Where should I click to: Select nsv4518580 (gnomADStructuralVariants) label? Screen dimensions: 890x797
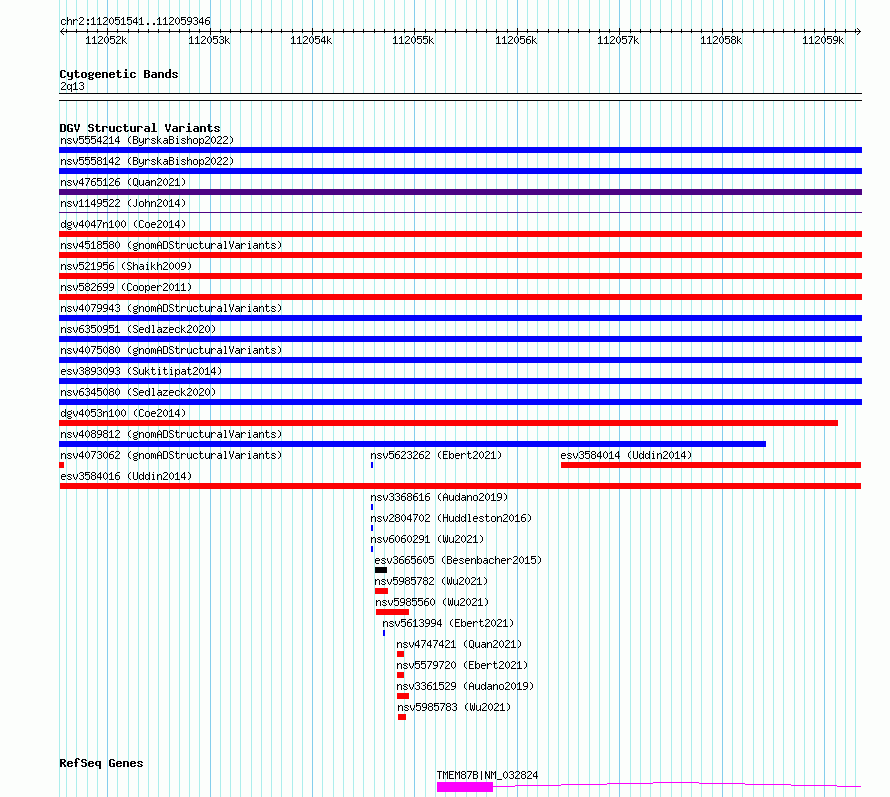(171, 245)
